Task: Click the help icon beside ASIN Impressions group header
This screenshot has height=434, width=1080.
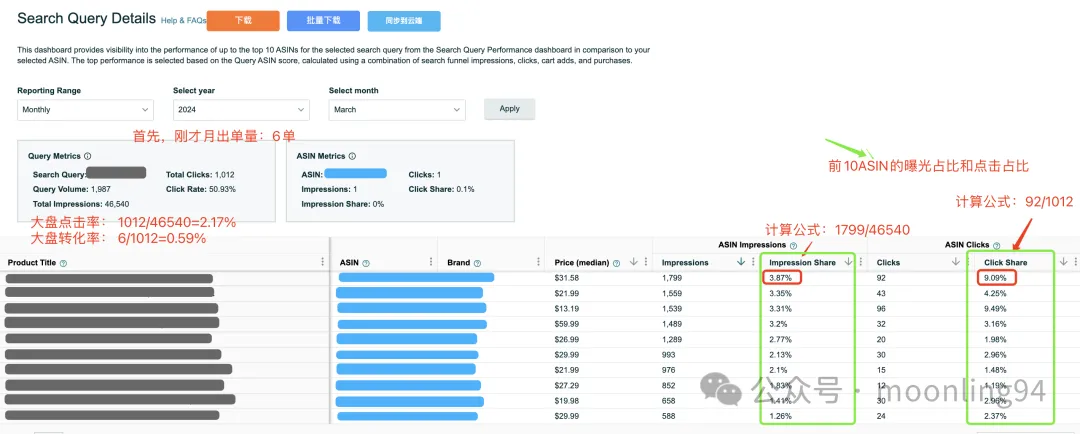Action: click(793, 245)
